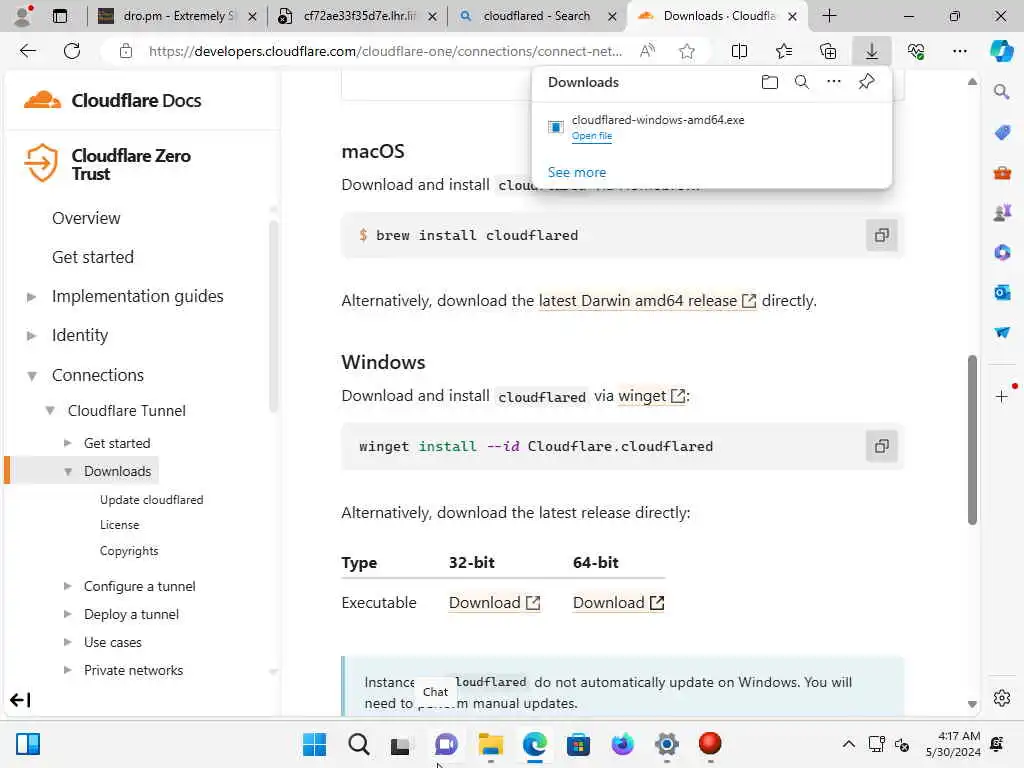The image size is (1024, 768).
Task: Expand Private networks section
Action: pos(67,670)
